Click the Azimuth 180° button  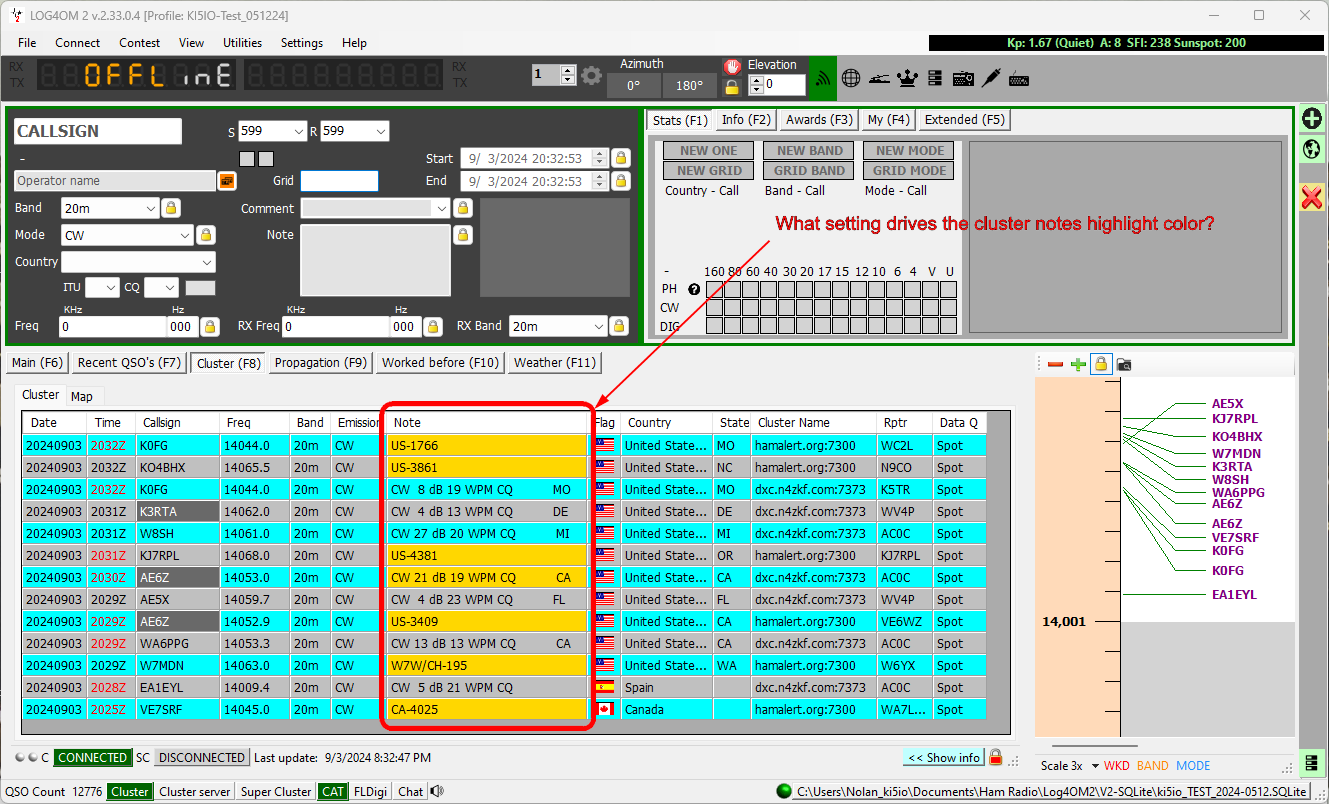(689, 86)
